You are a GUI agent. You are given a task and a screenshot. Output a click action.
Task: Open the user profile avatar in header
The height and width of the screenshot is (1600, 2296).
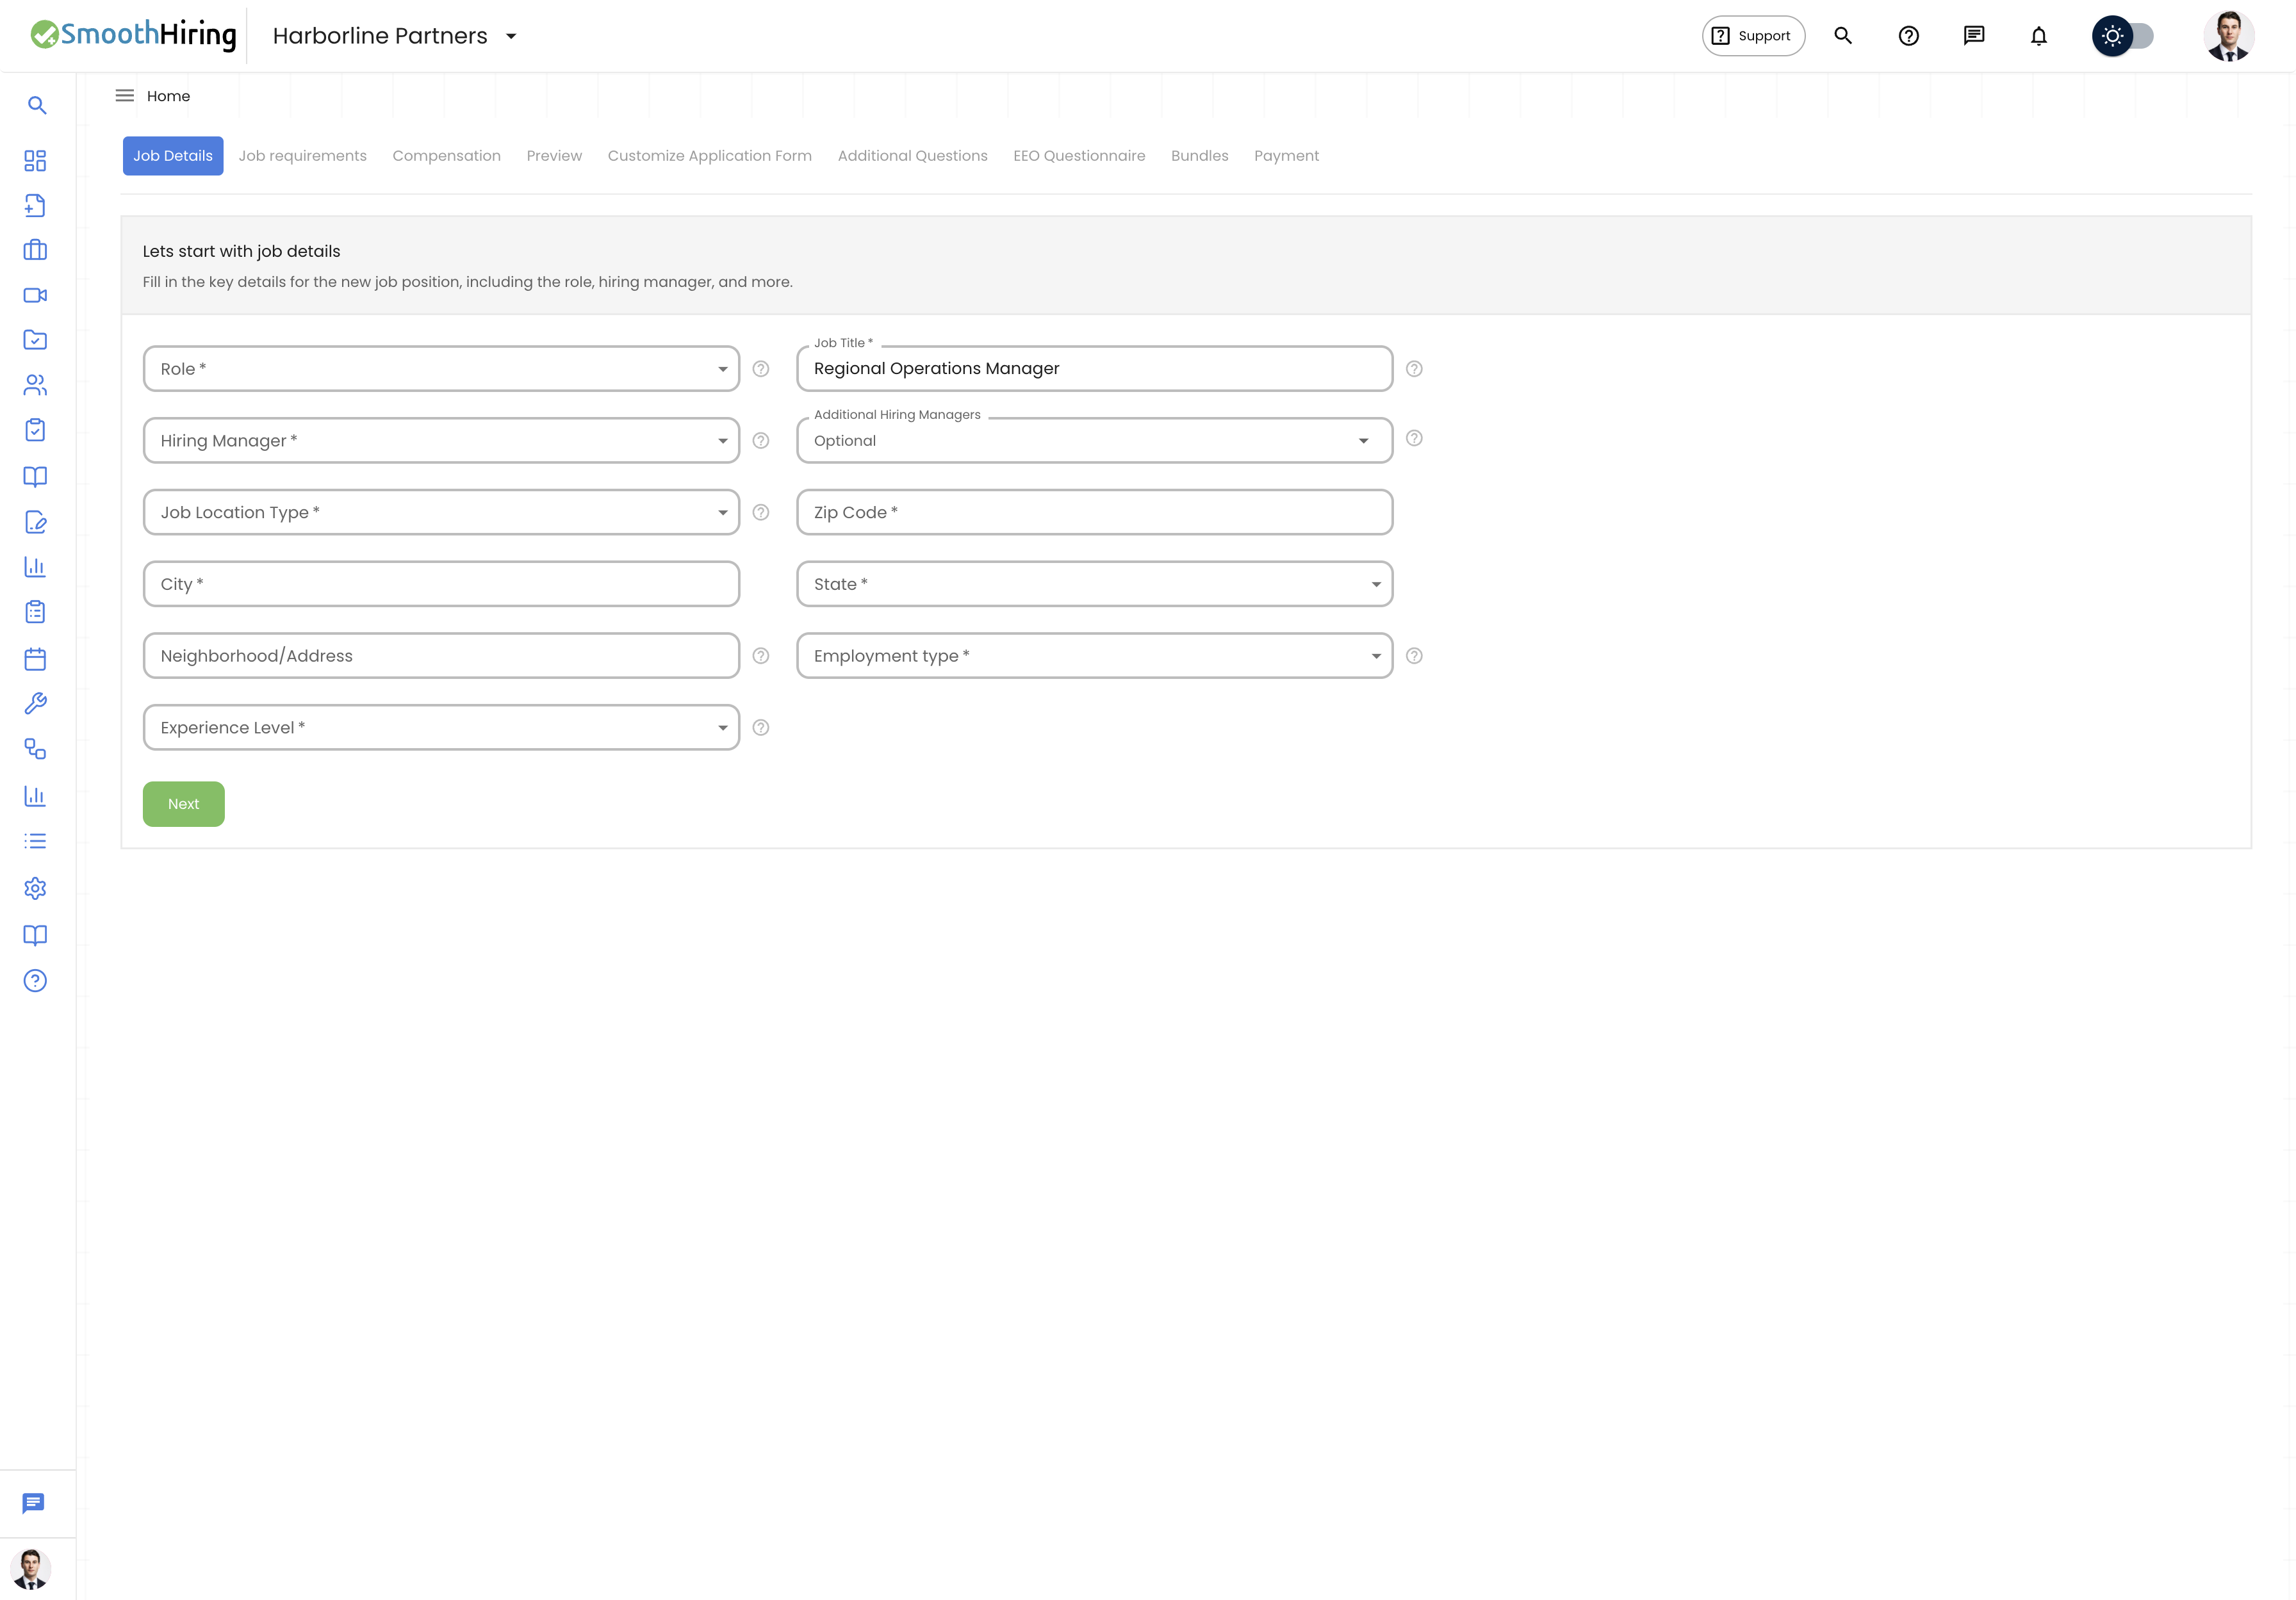click(x=2229, y=36)
